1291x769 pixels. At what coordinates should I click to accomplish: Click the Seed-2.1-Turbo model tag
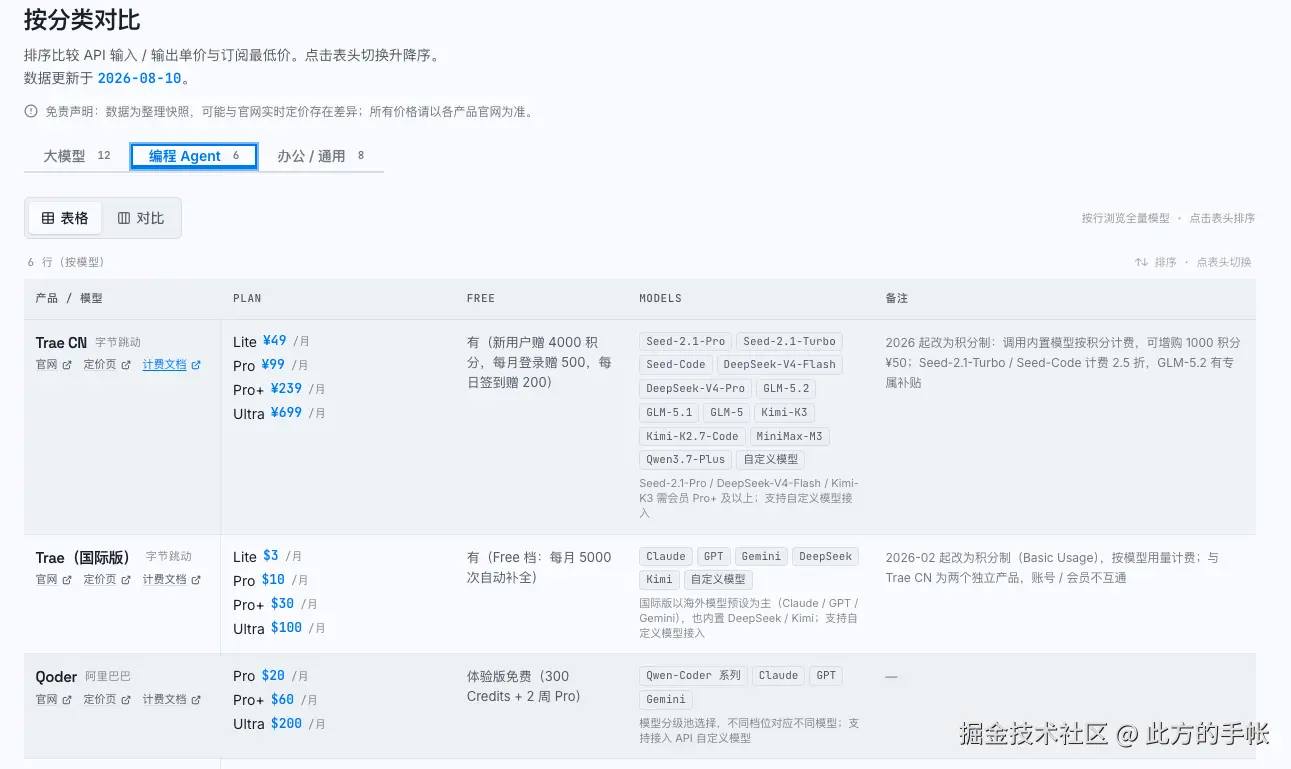tap(789, 341)
